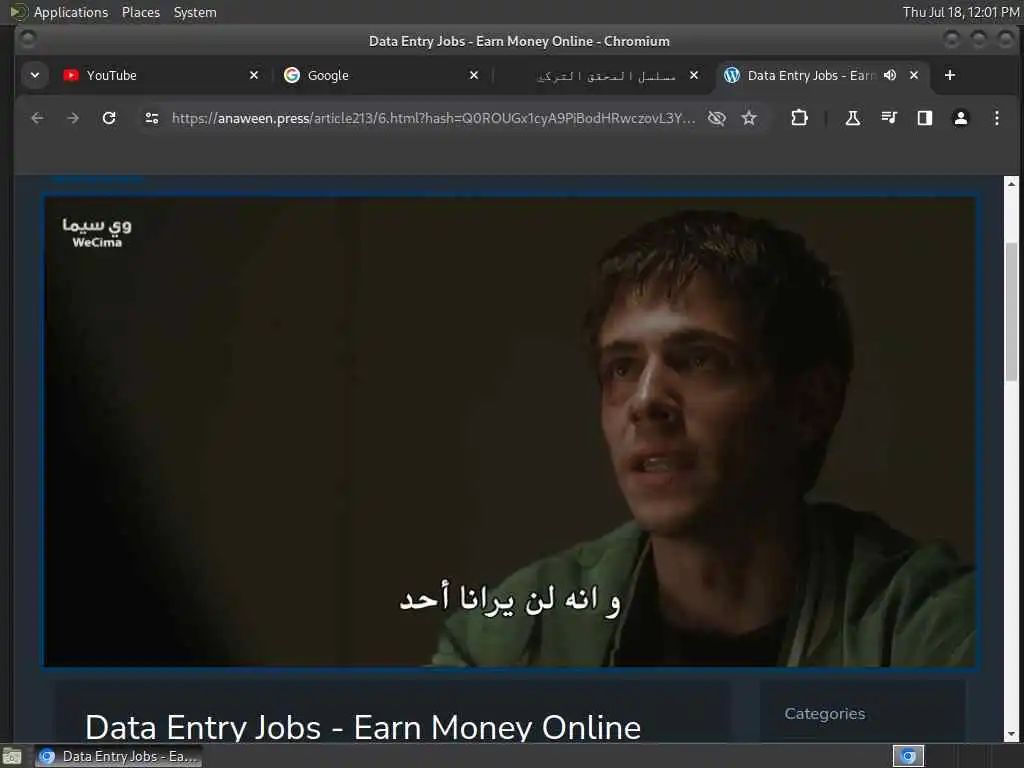Viewport: 1024px width, 768px height.
Task: Click the Chromium workspace switcher icon
Action: tap(908, 756)
